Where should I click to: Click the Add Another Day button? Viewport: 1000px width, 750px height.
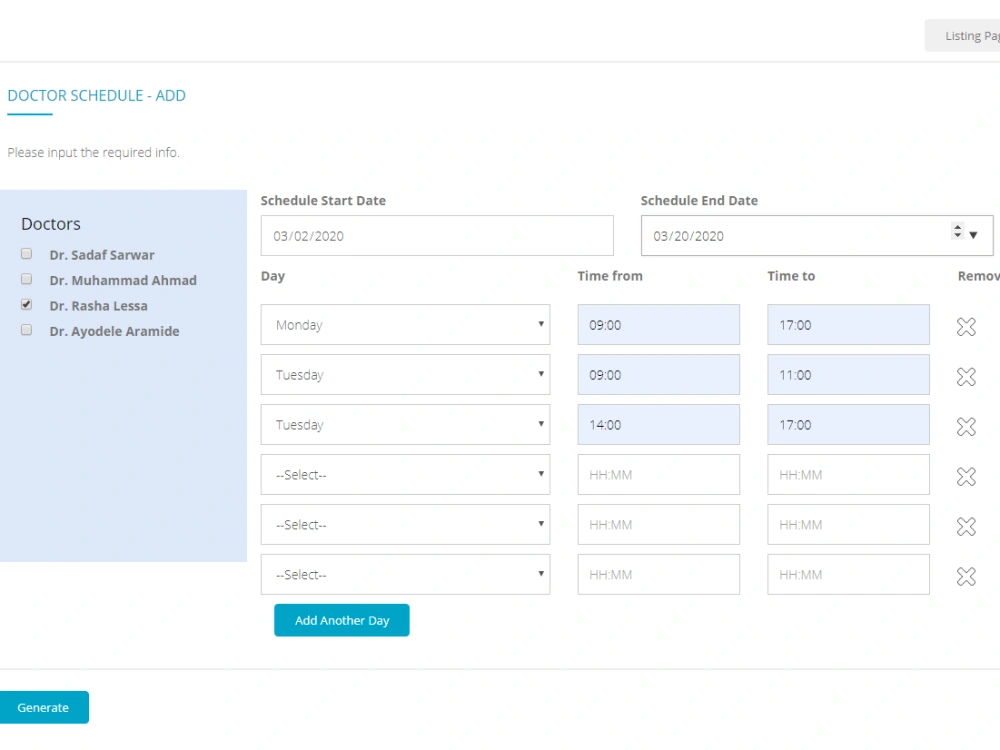point(342,620)
